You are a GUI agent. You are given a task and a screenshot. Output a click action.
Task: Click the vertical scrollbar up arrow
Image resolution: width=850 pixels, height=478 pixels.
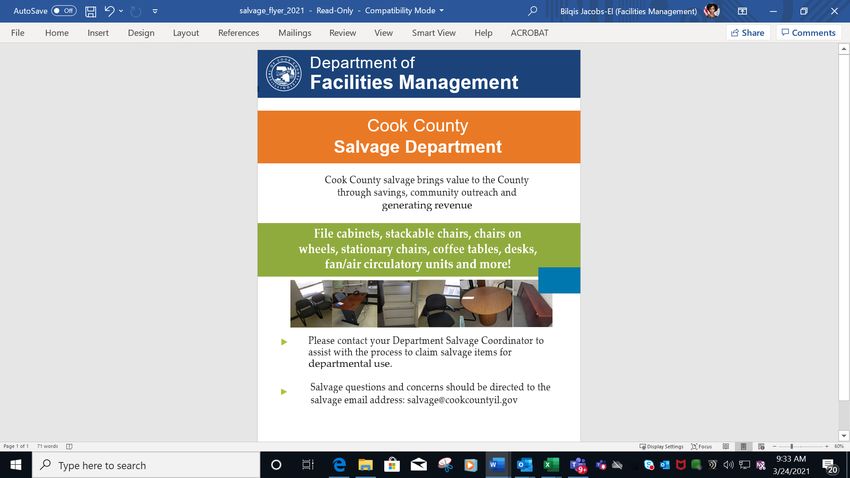point(843,49)
